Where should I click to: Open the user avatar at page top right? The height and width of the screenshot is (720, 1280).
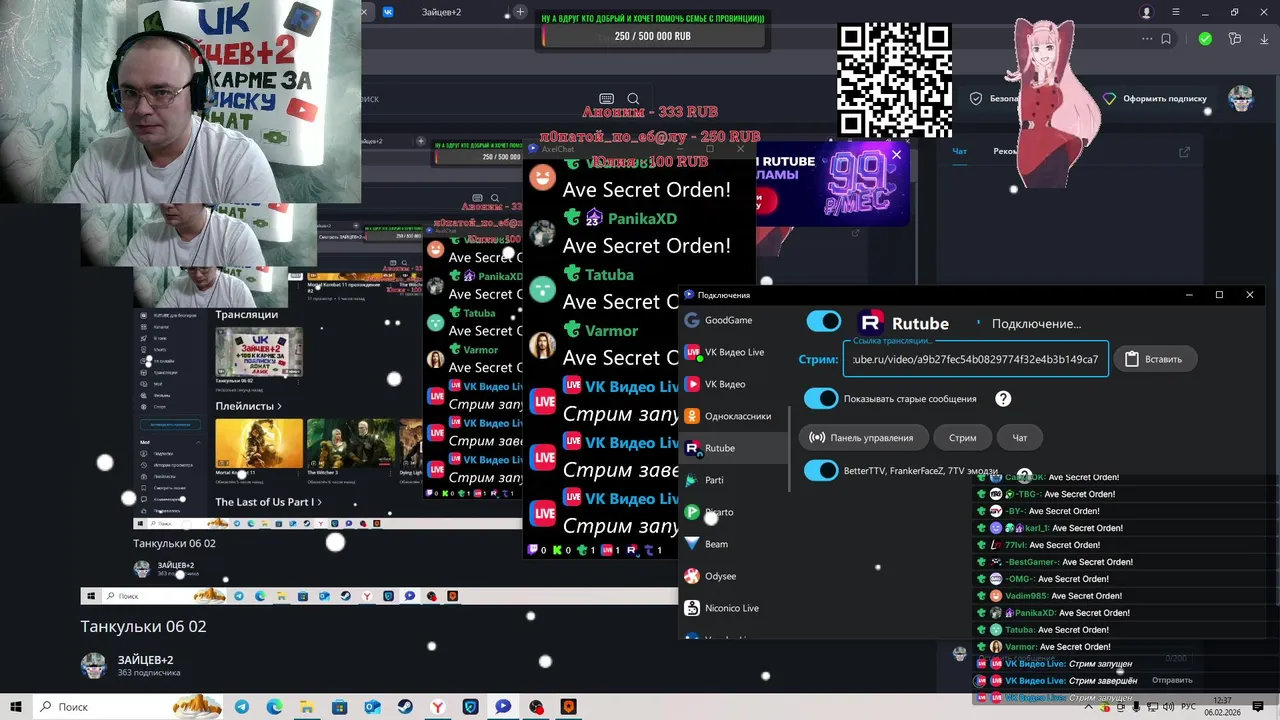[1241, 99]
